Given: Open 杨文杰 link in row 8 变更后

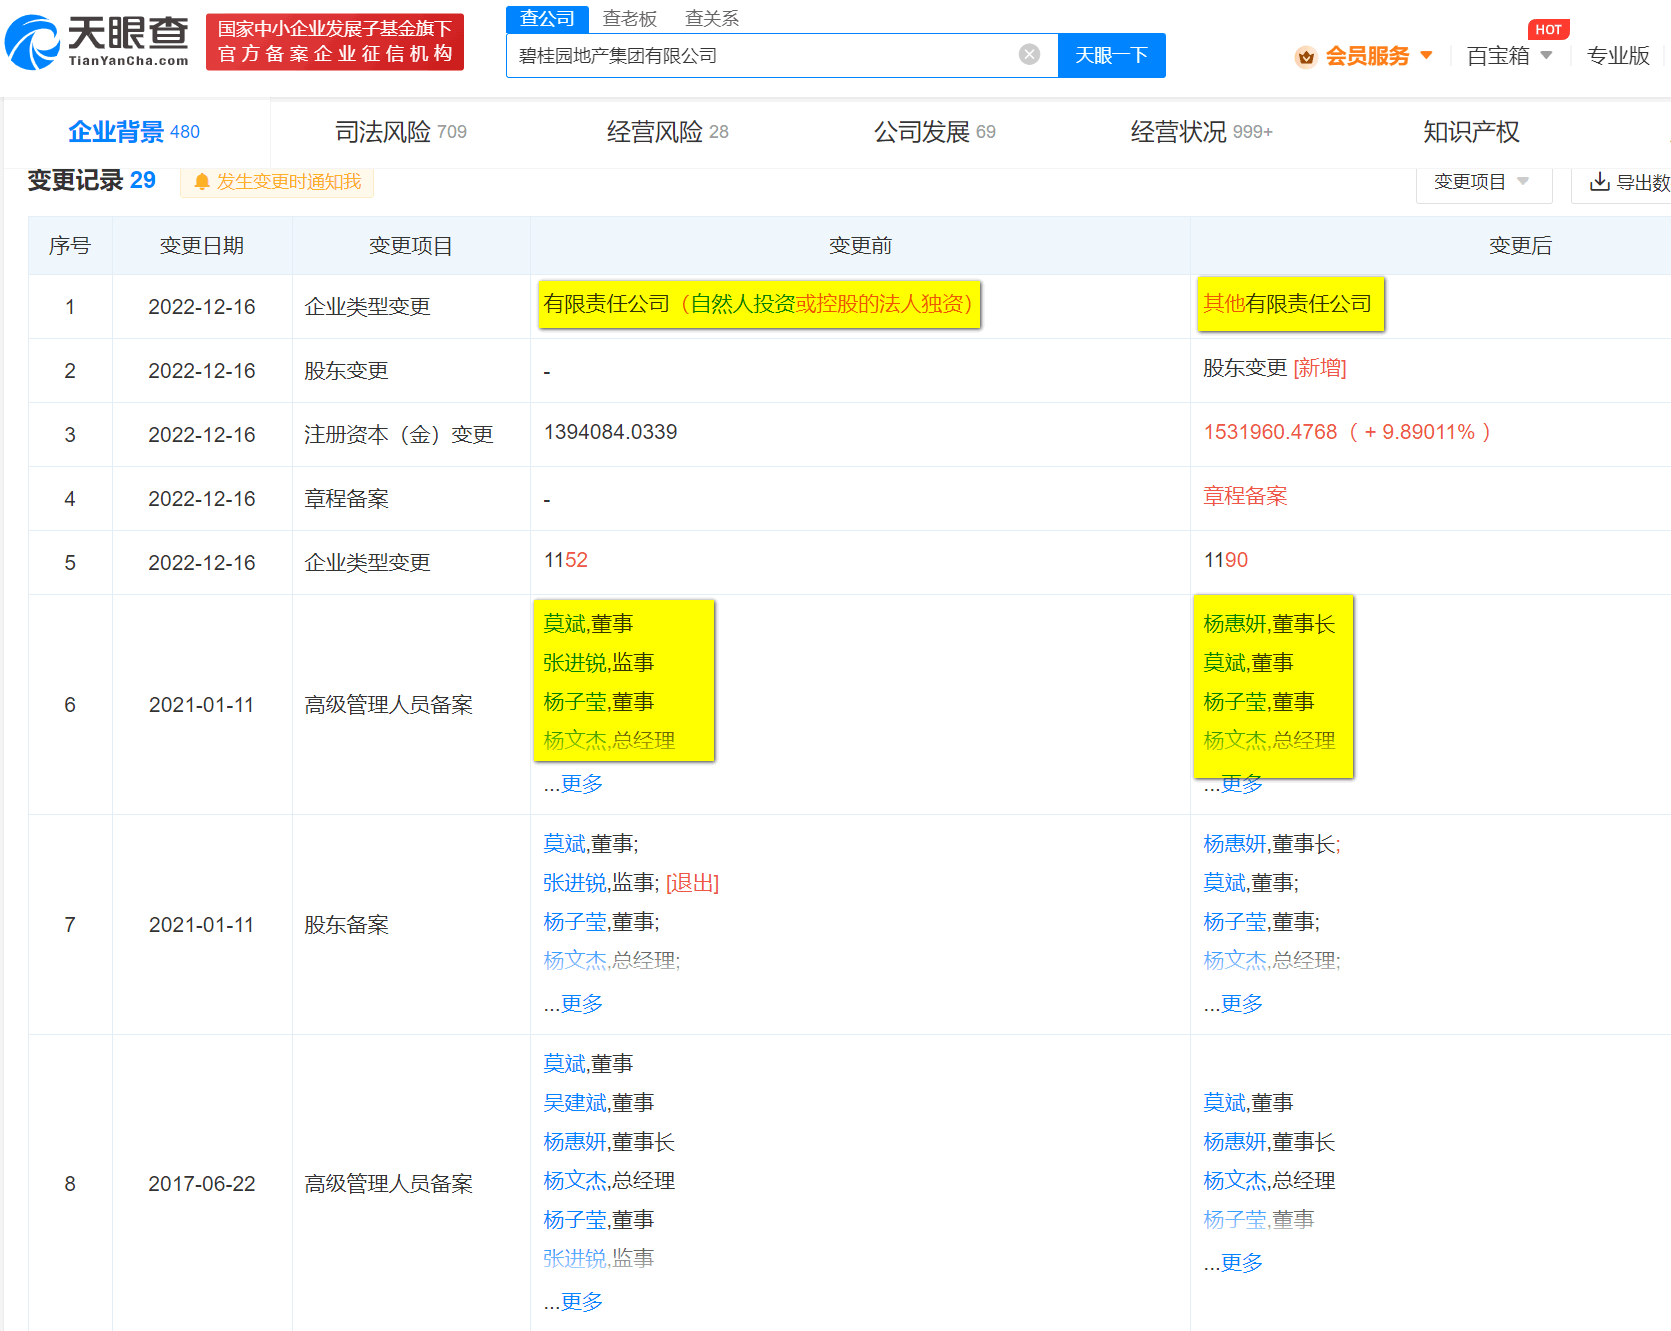Looking at the screenshot, I should (x=1235, y=1181).
